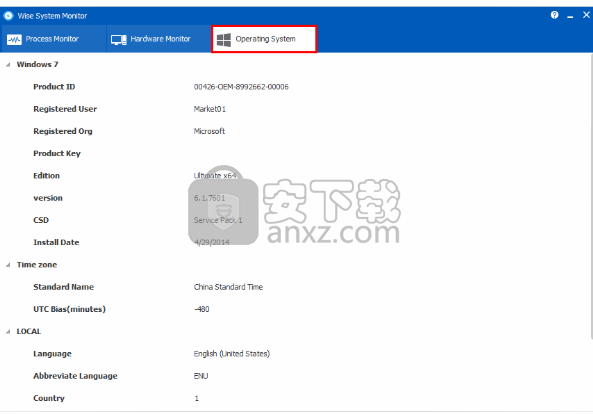Minimize the Wise System Monitor window

click(x=570, y=16)
